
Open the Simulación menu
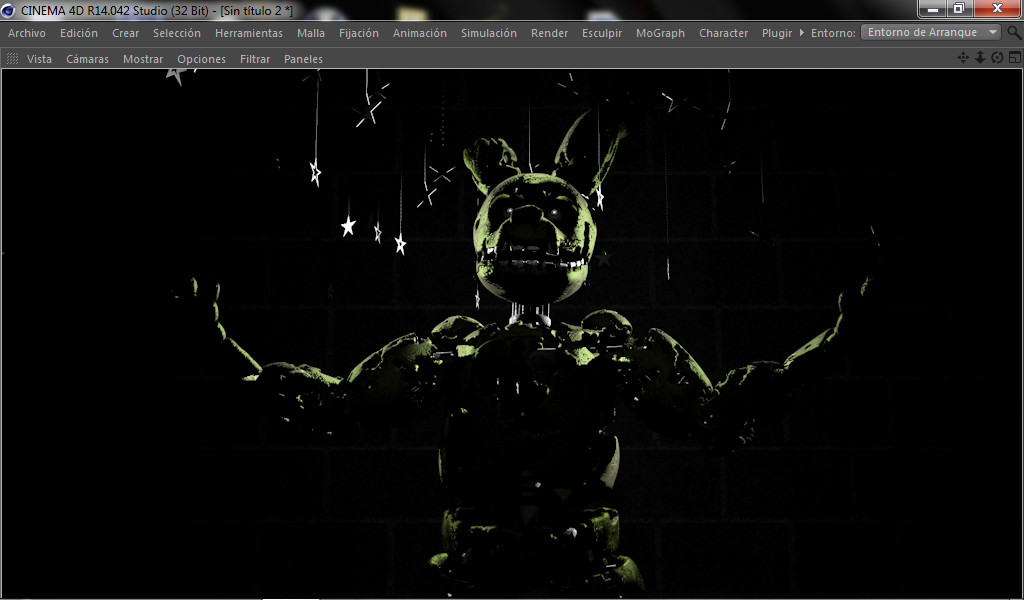[488, 33]
